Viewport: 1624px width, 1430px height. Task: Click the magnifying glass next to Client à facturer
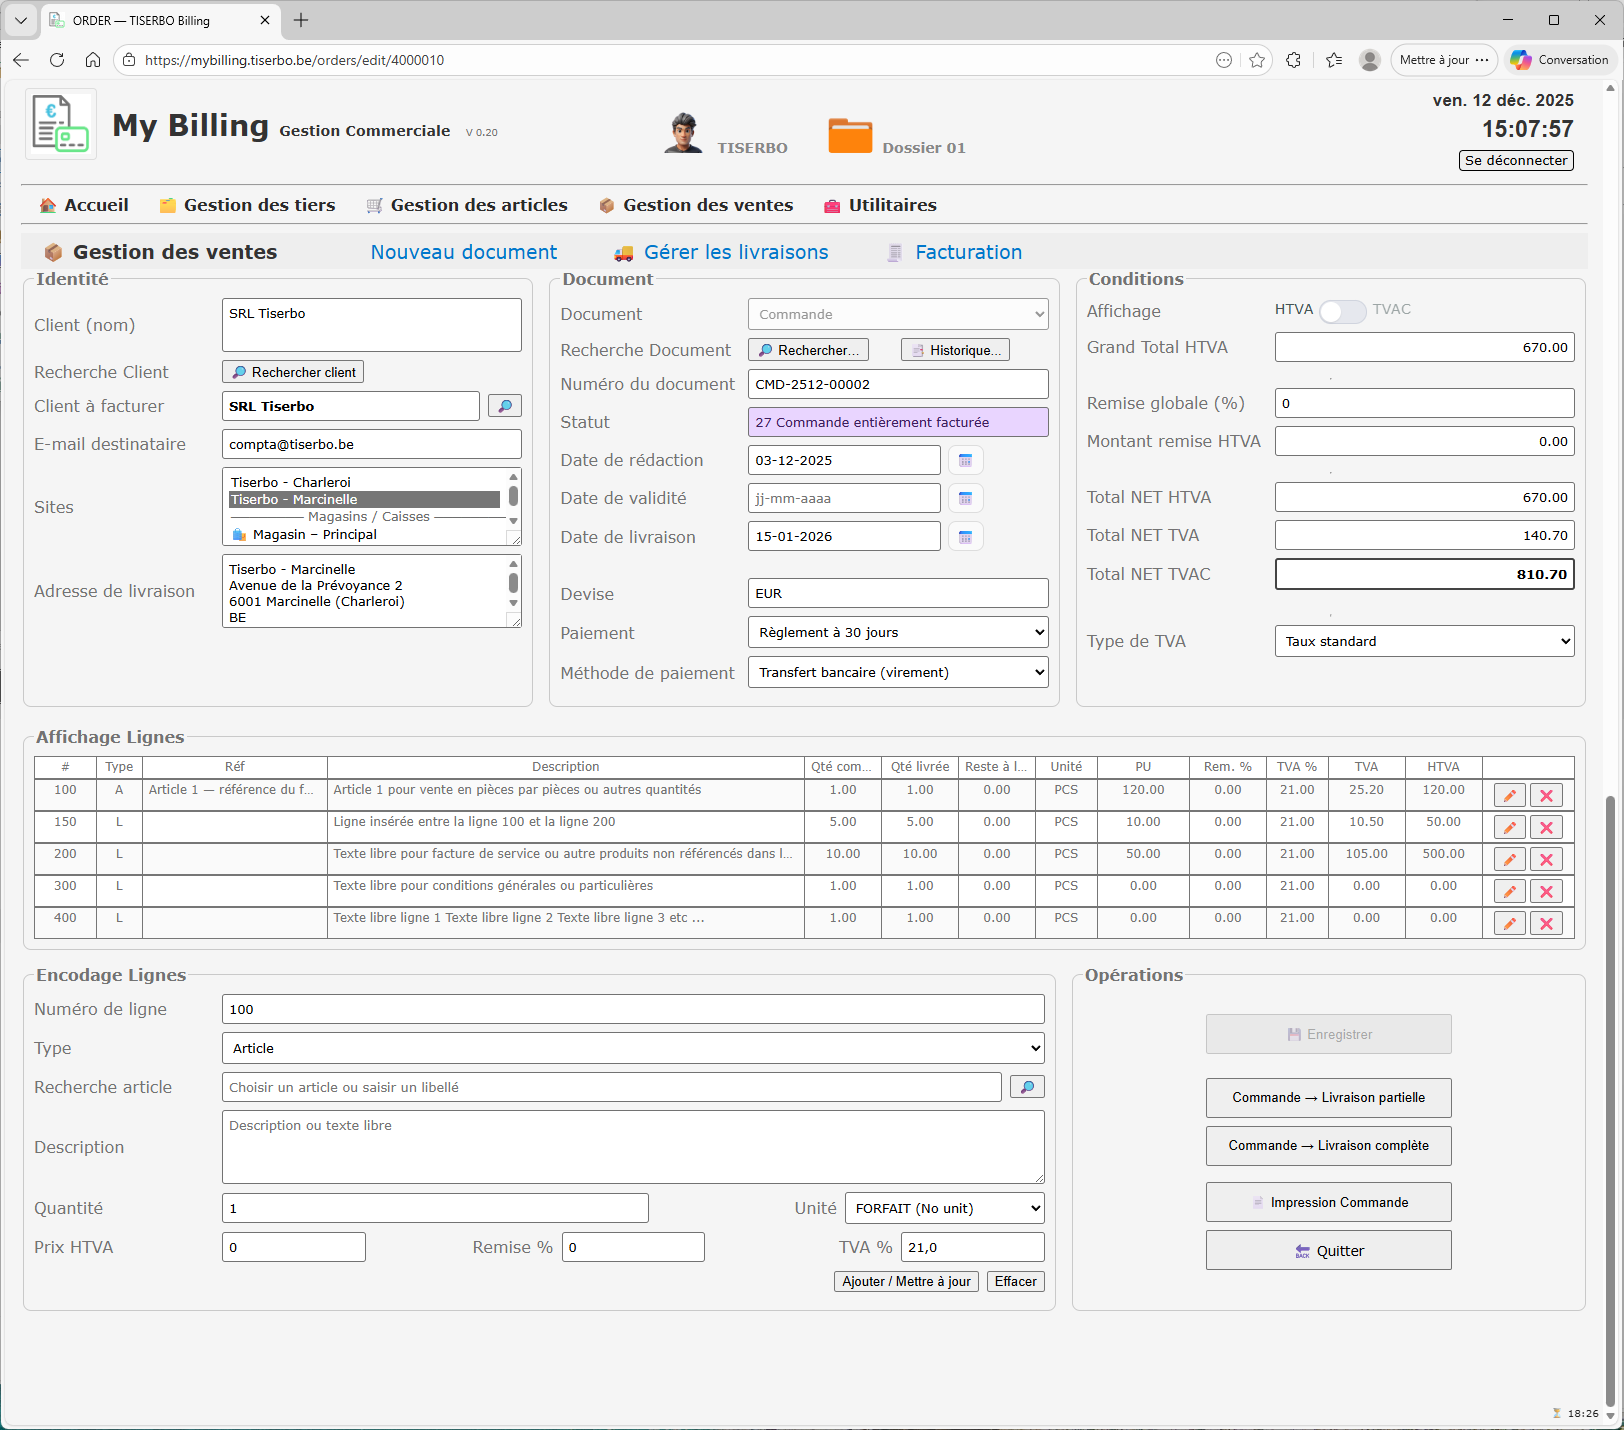pyautogui.click(x=504, y=405)
